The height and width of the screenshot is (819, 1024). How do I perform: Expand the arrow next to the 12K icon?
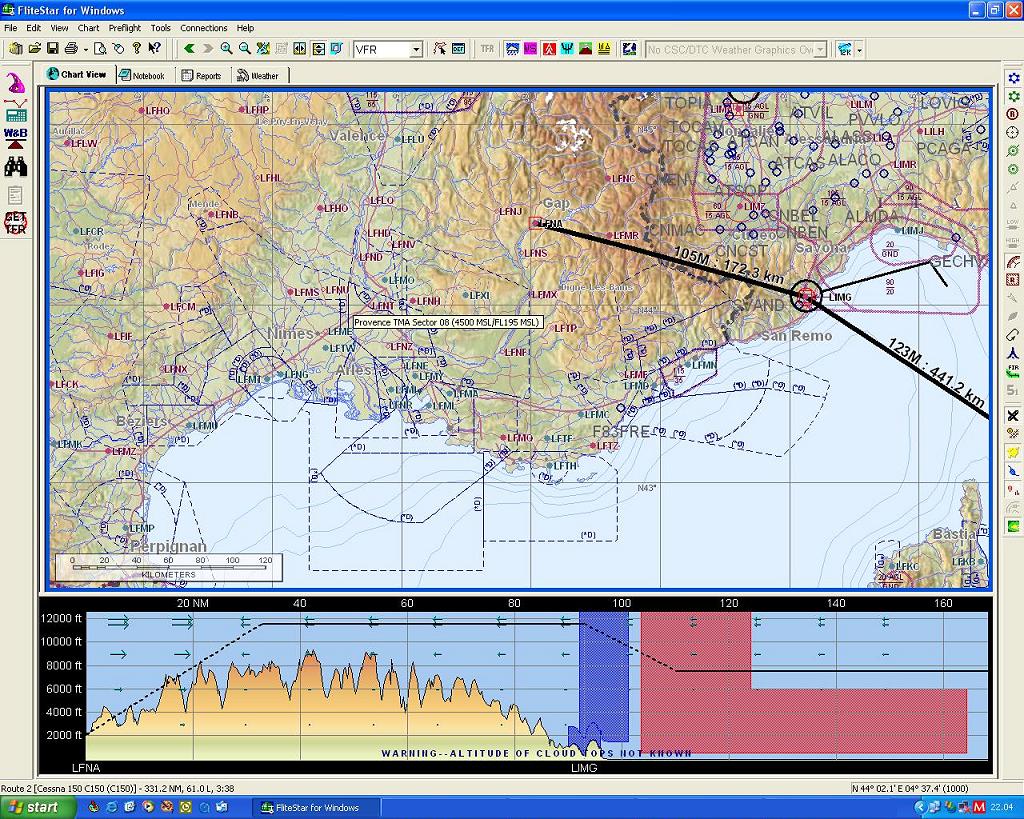coord(859,50)
